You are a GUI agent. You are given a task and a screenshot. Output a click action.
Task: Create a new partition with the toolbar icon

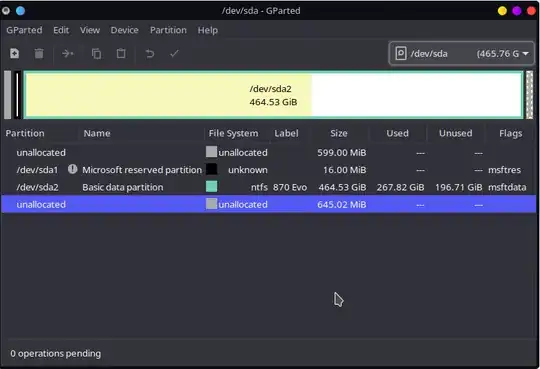pos(14,53)
